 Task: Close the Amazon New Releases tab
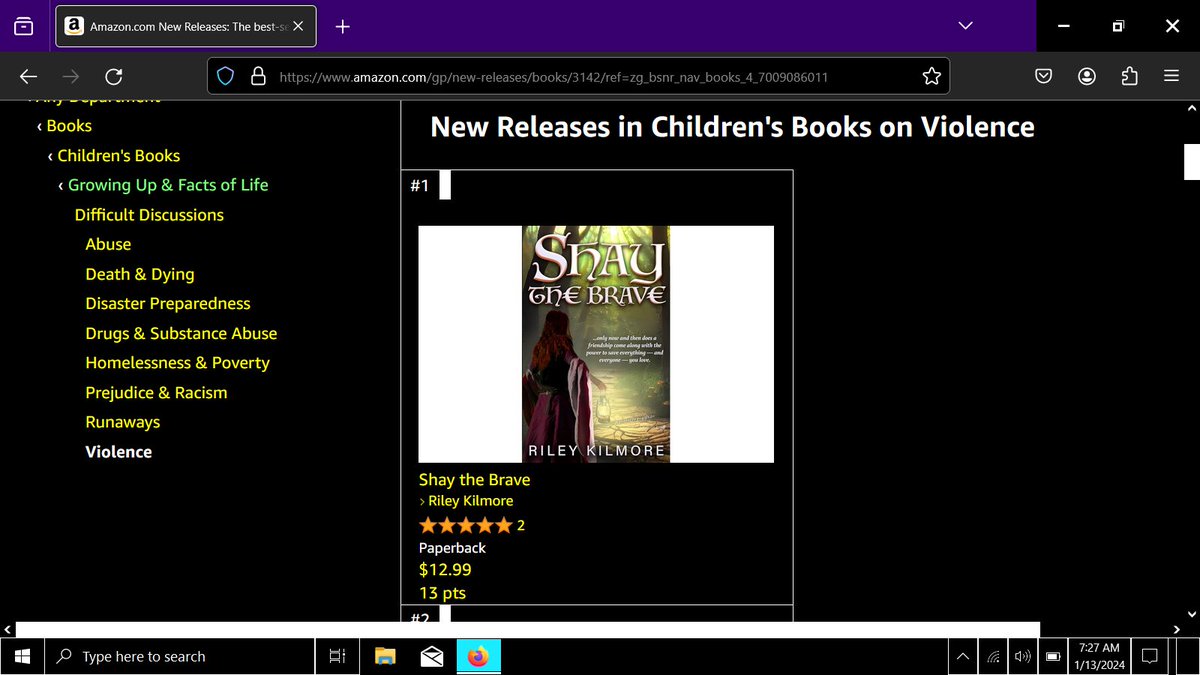point(298,27)
